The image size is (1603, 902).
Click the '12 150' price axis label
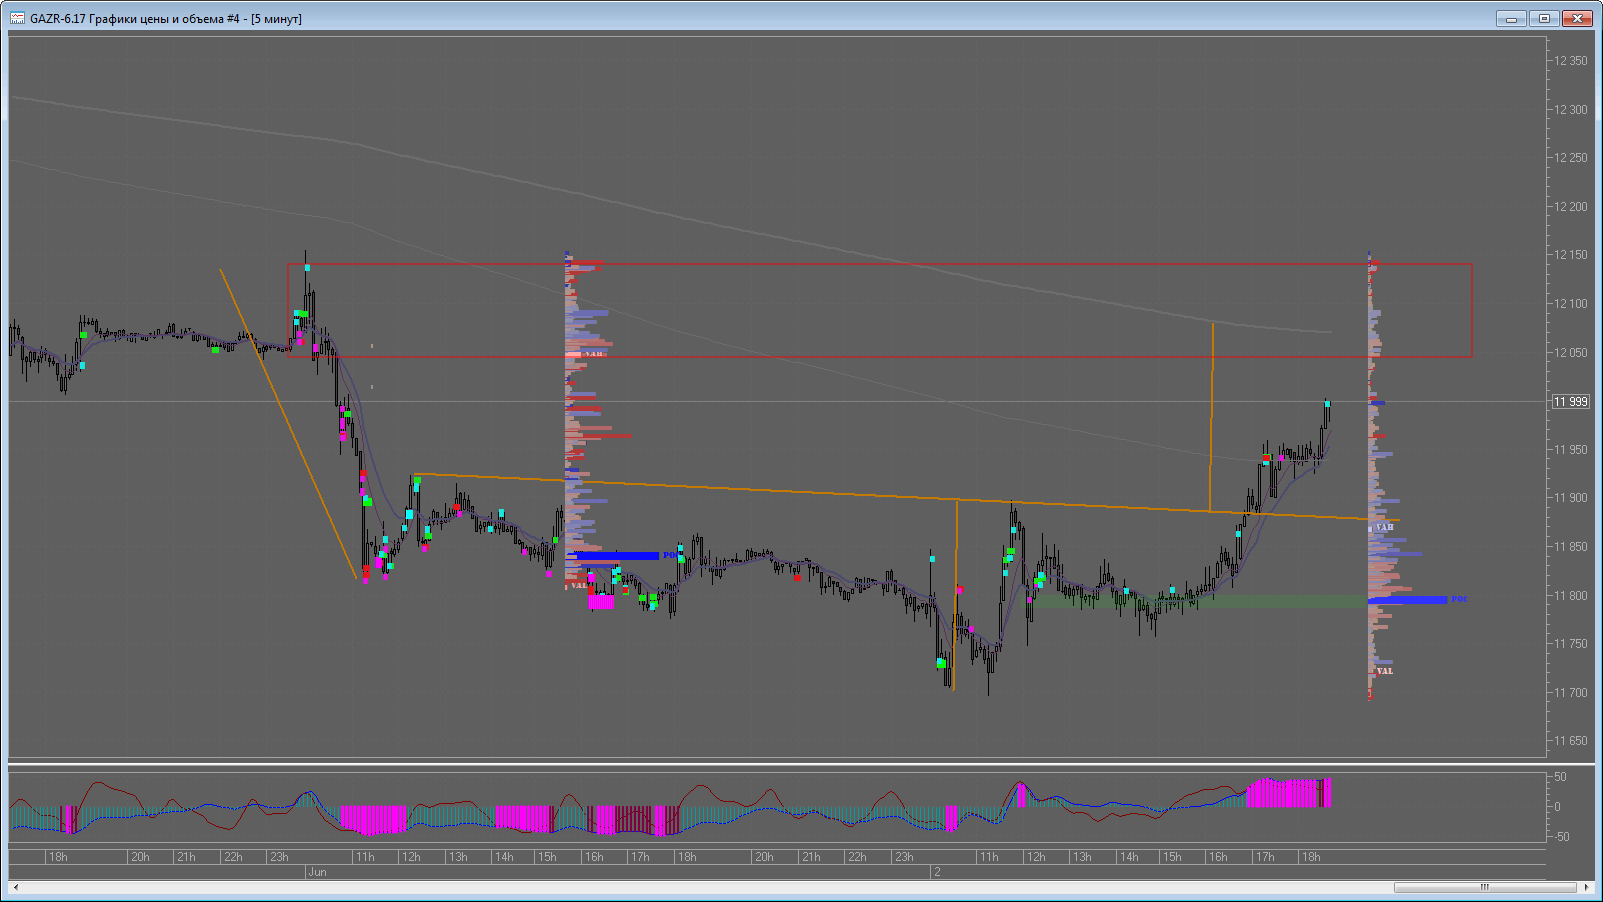click(1570, 255)
